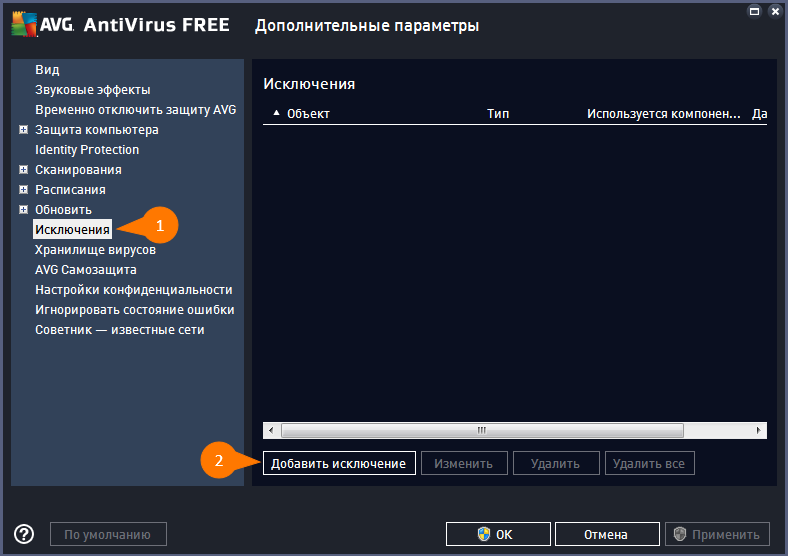Open Хранилище вирусов settings
The image size is (788, 556).
[x=95, y=250]
